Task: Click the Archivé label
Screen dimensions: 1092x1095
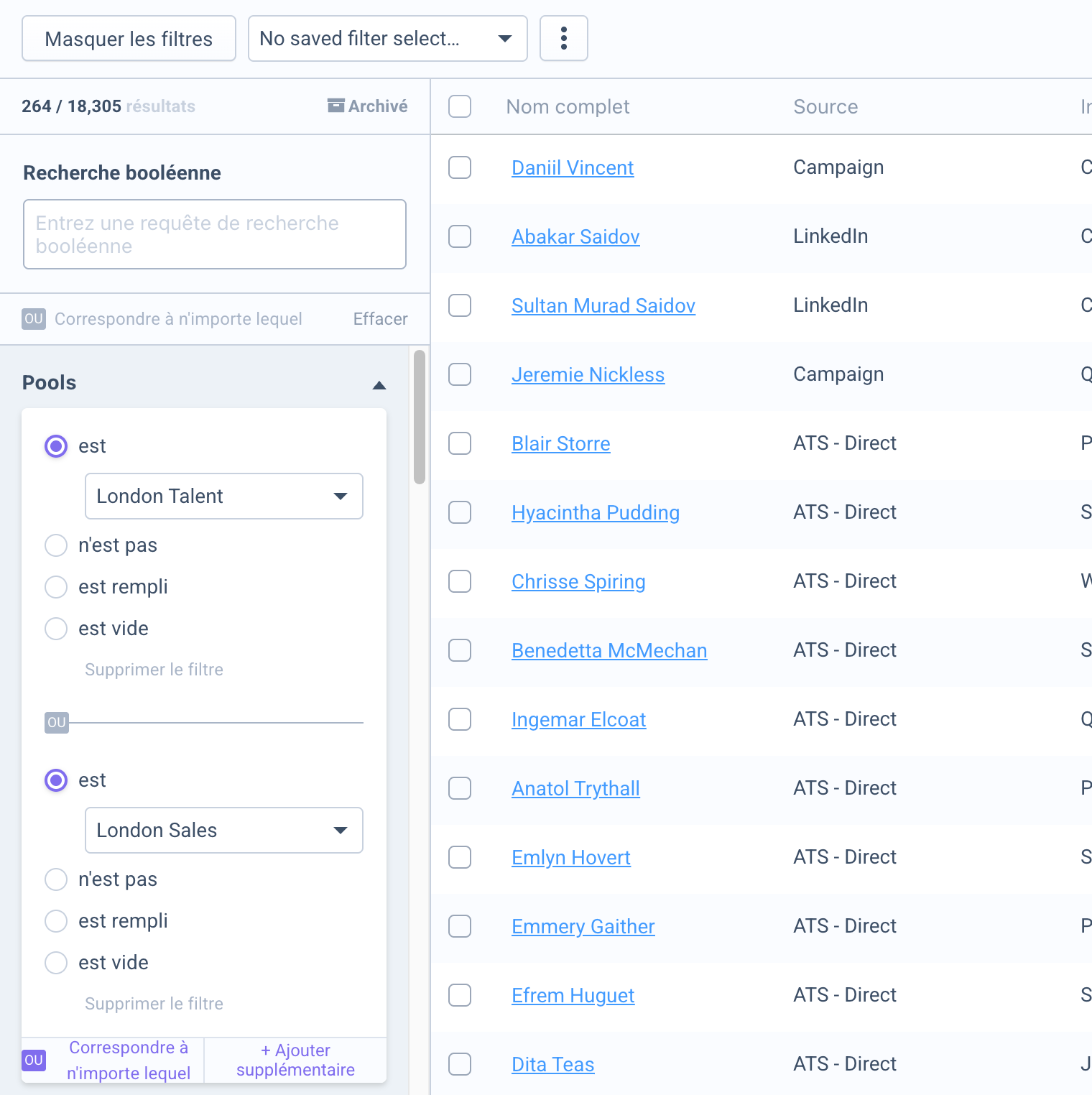Action: [378, 106]
